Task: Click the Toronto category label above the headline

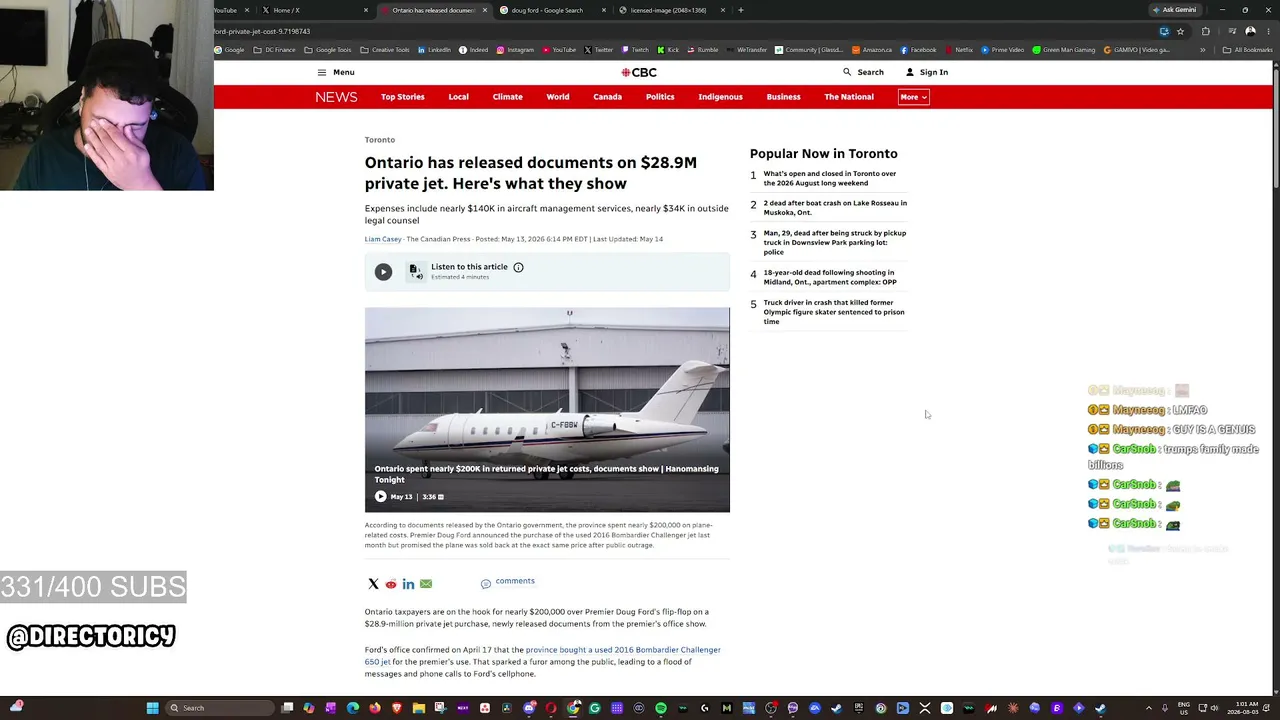Action: click(x=380, y=140)
